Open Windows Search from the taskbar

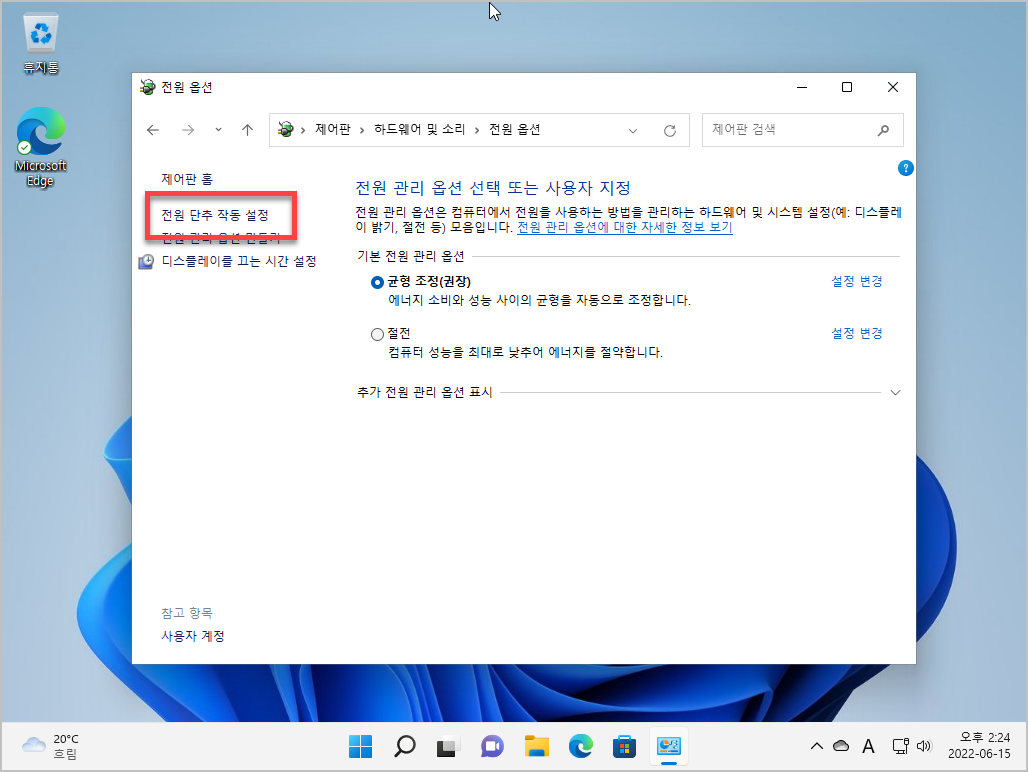404,746
